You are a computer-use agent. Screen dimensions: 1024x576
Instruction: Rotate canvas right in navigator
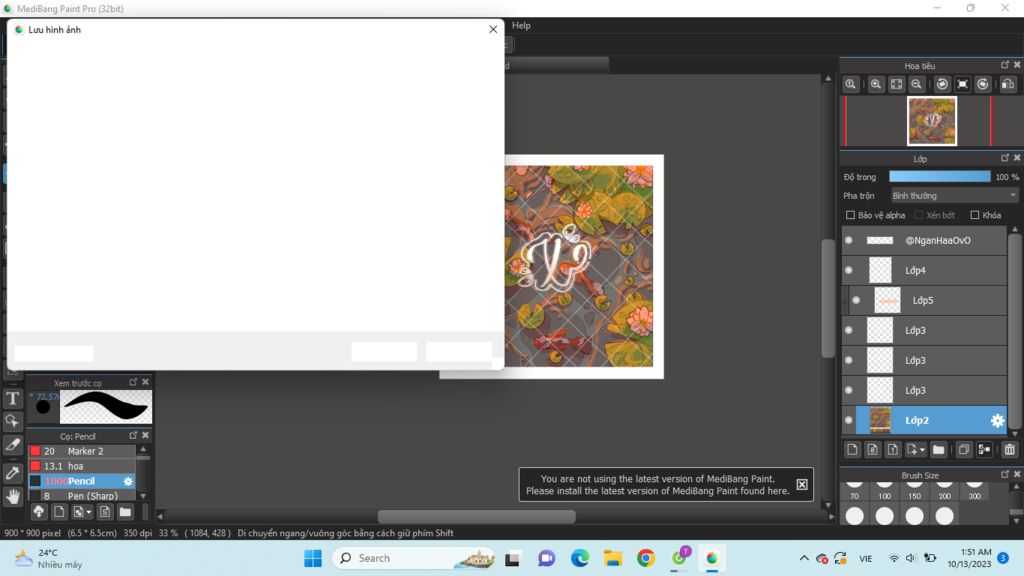coord(983,84)
